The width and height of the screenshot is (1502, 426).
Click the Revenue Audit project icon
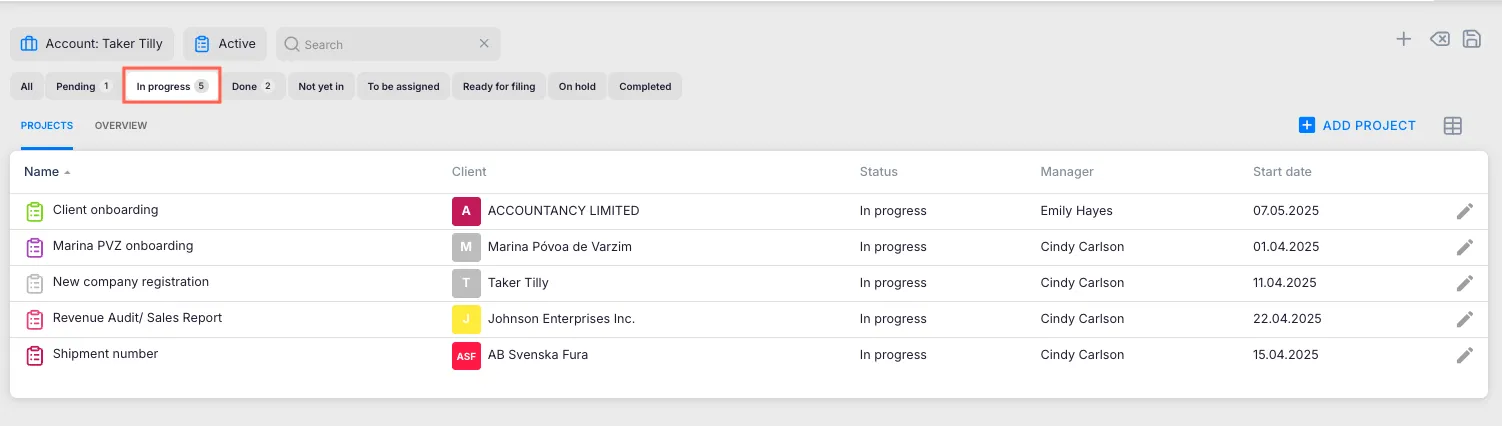pyautogui.click(x=35, y=319)
